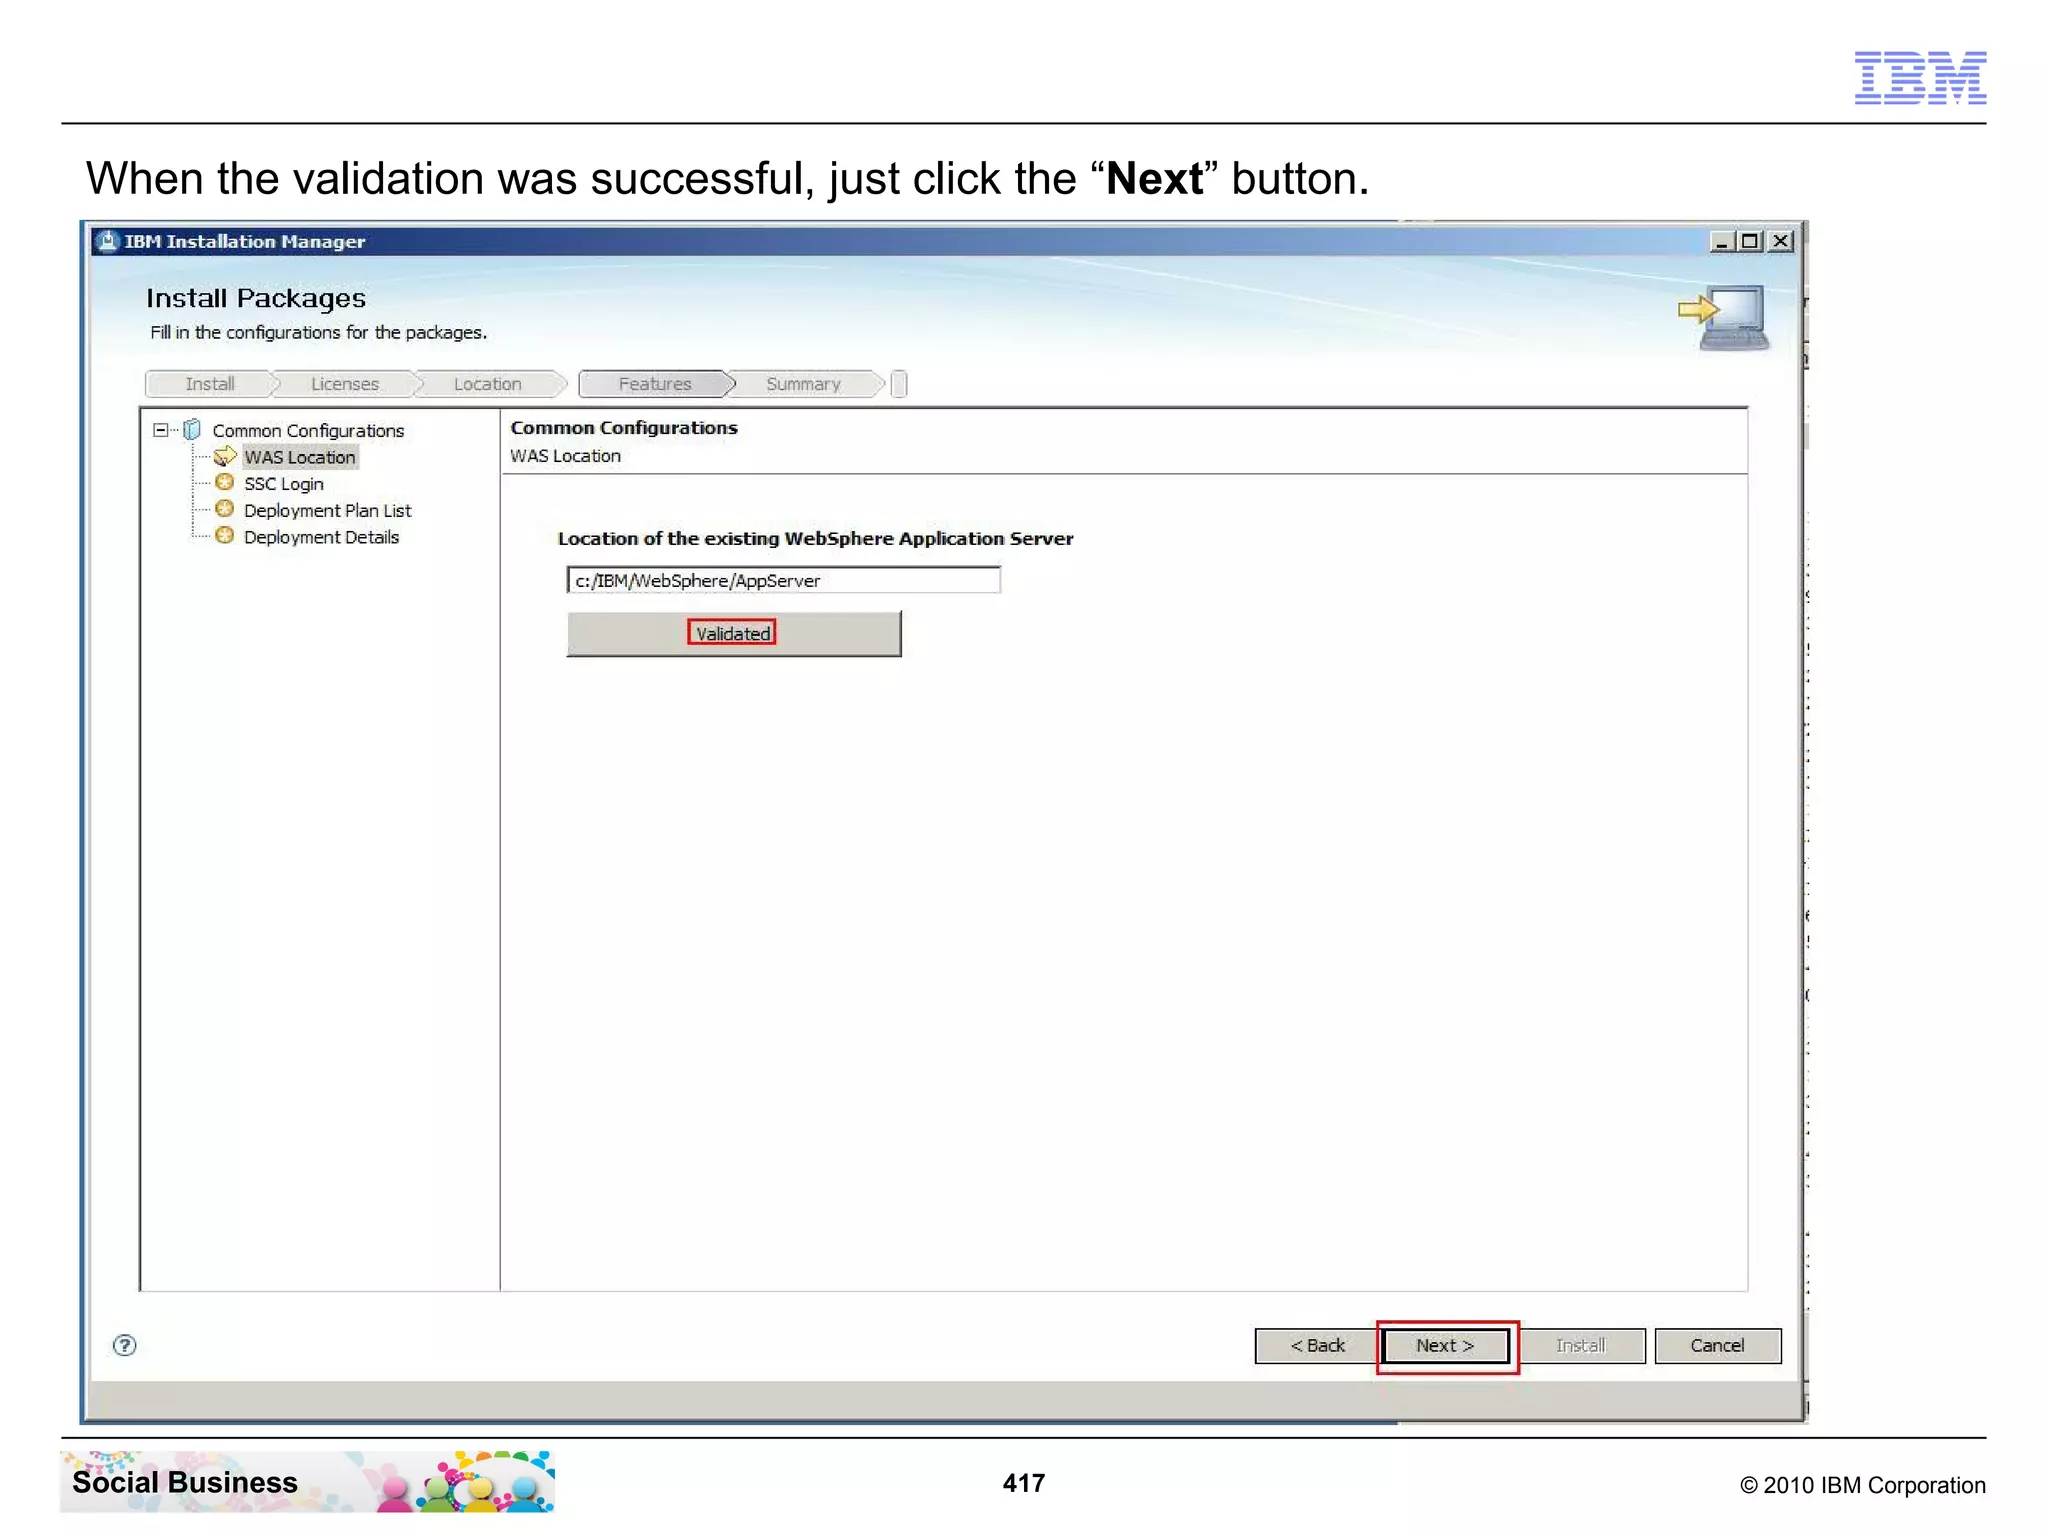Click the 2010 IBM Corporation copyright text

click(1862, 1485)
